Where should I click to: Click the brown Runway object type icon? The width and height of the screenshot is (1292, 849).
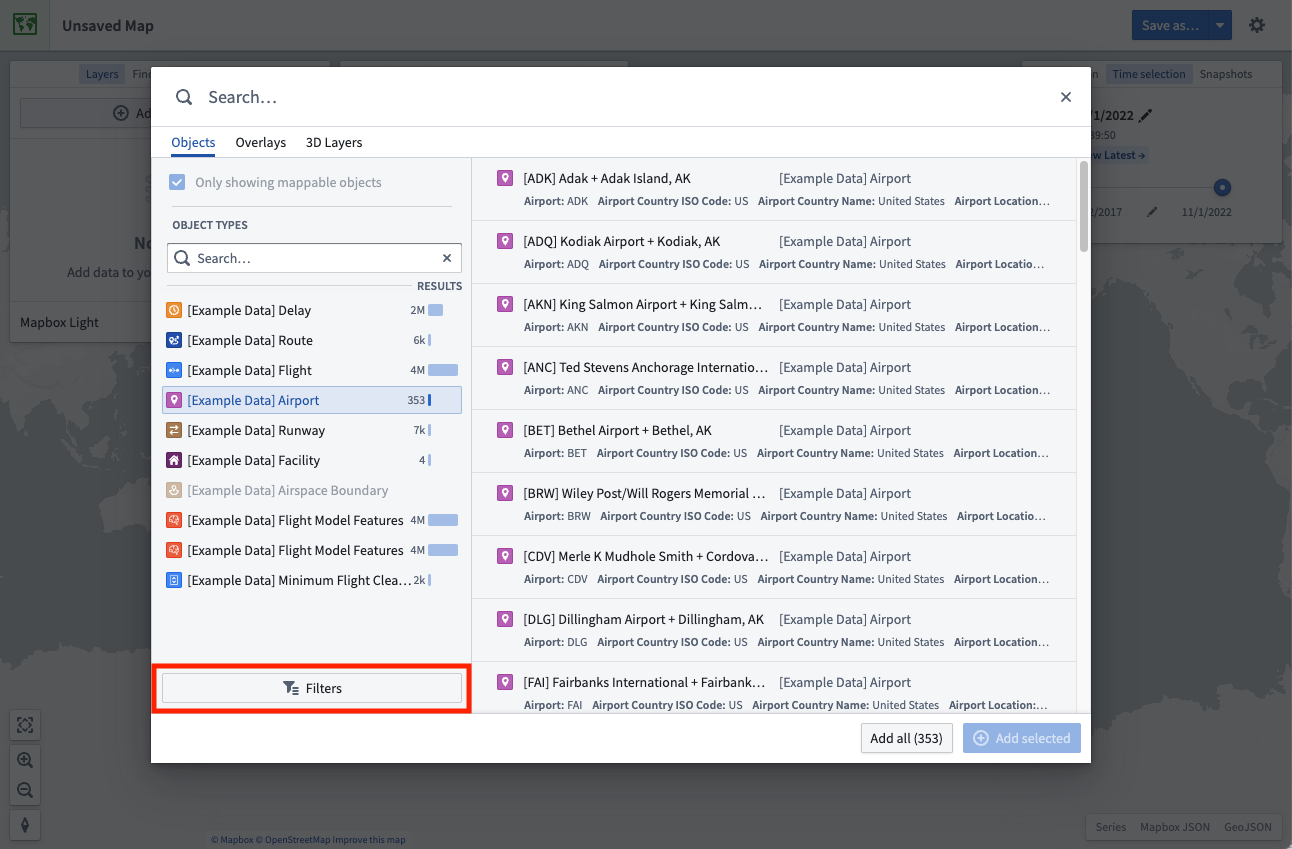coord(174,430)
